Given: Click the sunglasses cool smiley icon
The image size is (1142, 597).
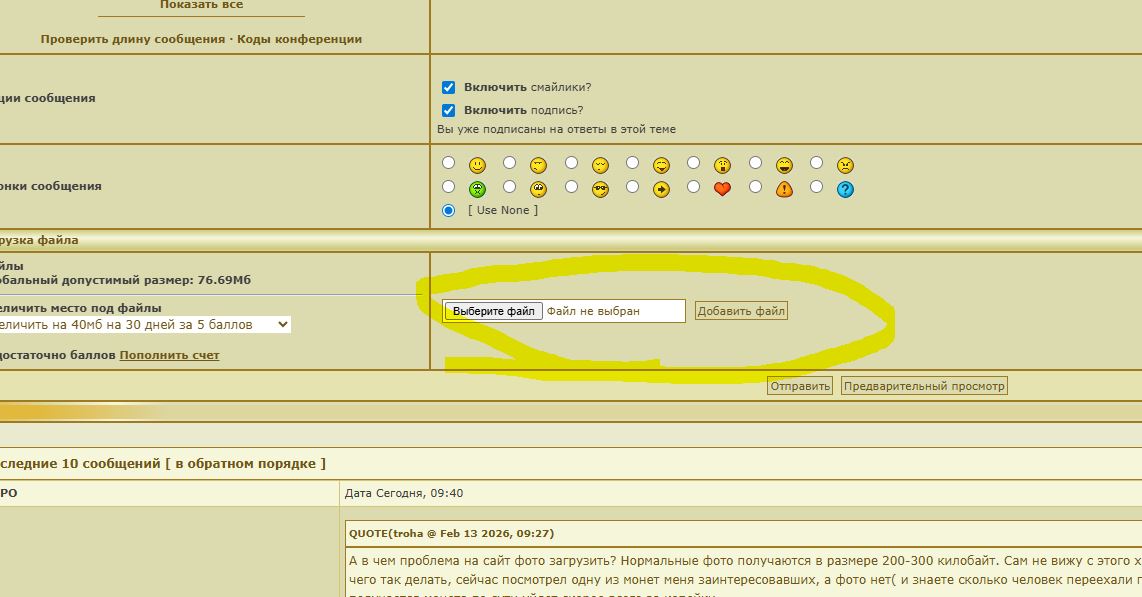Looking at the screenshot, I should [x=600, y=189].
